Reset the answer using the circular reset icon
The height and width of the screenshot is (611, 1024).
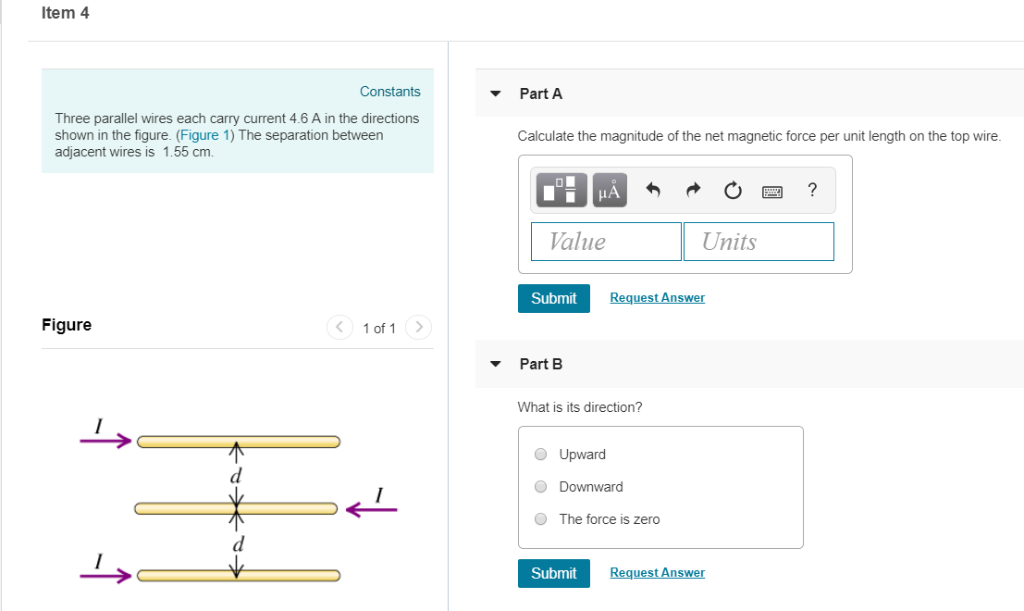coord(733,190)
